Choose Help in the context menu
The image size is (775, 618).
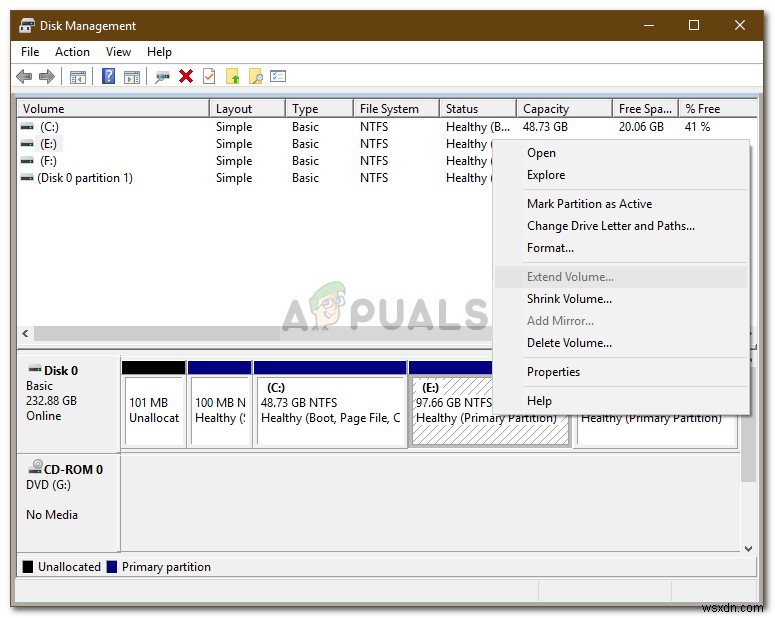coord(621,401)
